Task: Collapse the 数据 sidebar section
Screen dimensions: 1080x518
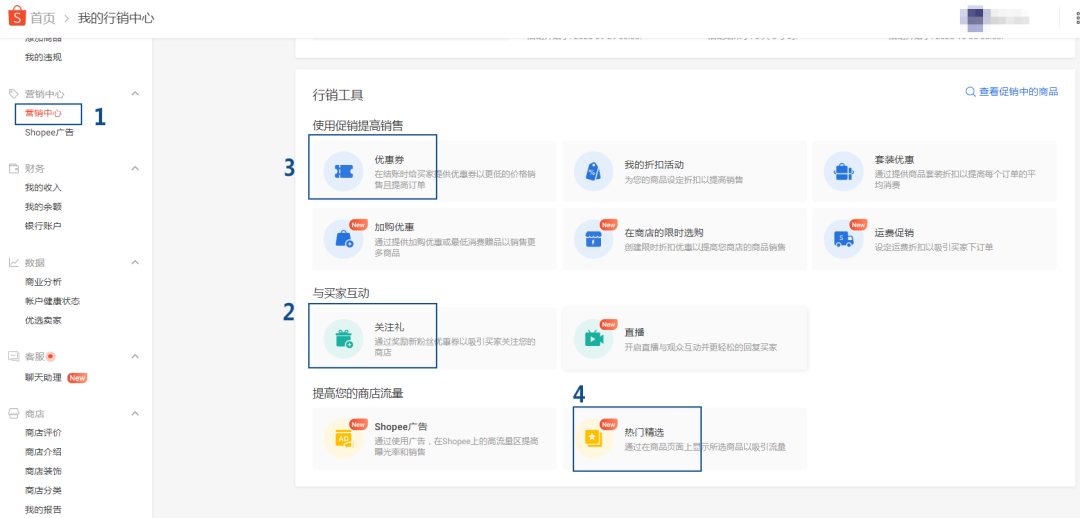Action: (135, 262)
